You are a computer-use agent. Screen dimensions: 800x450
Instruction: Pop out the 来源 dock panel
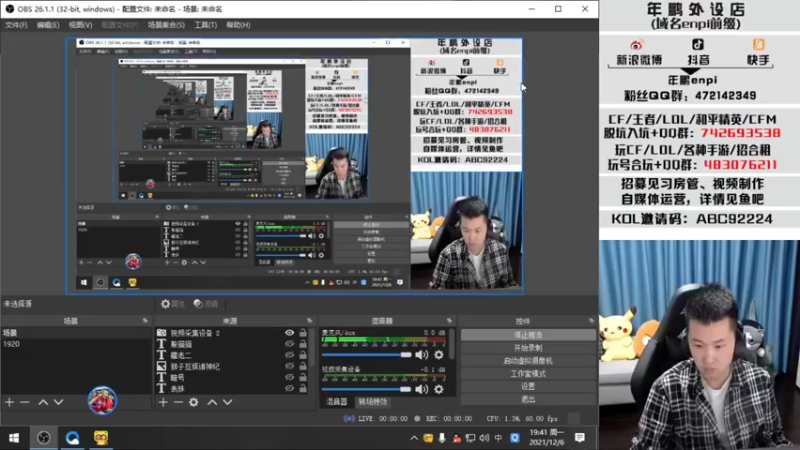pos(310,320)
